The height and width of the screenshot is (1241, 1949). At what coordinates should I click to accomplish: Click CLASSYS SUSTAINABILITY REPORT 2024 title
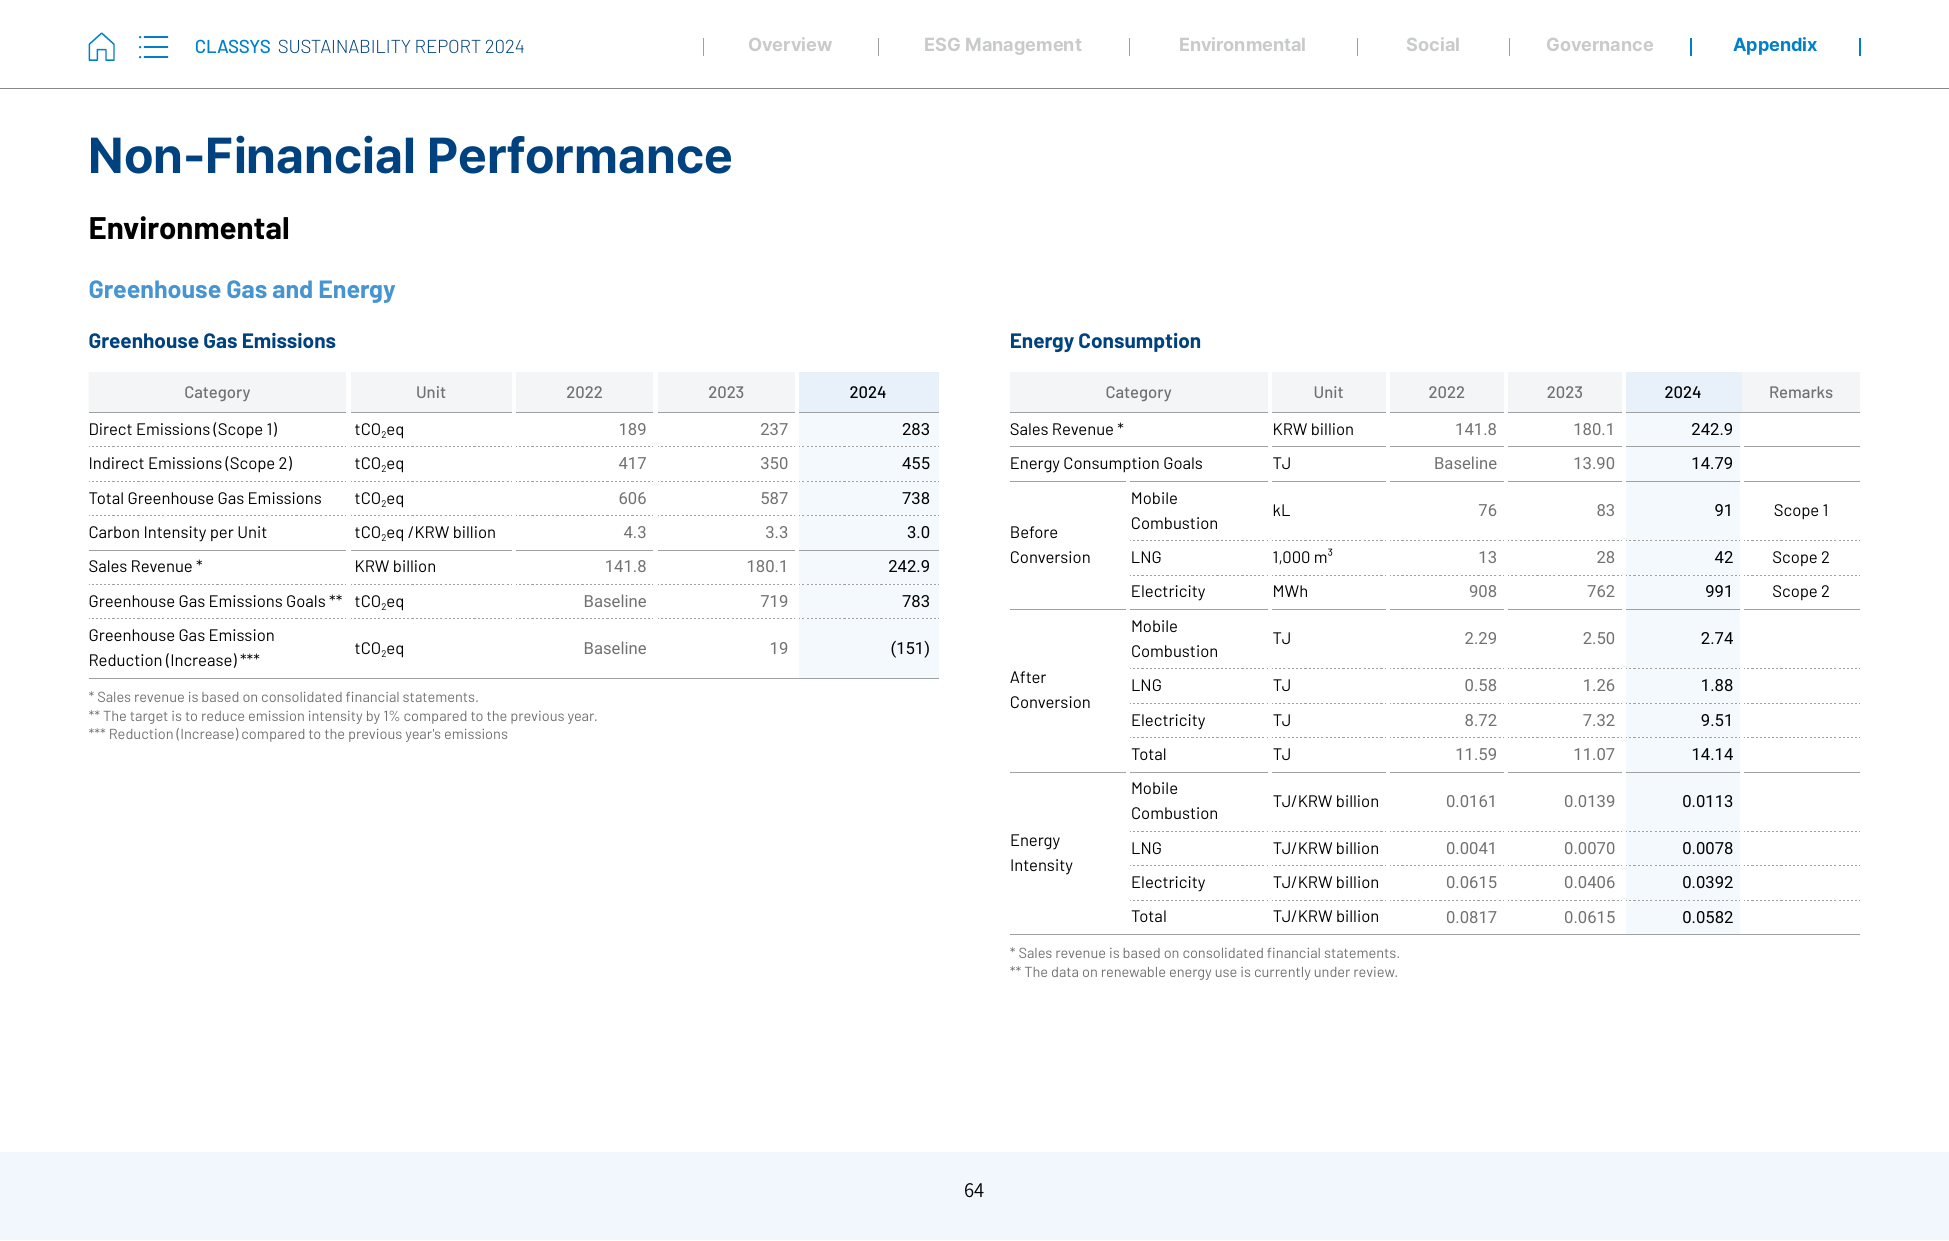[x=359, y=47]
